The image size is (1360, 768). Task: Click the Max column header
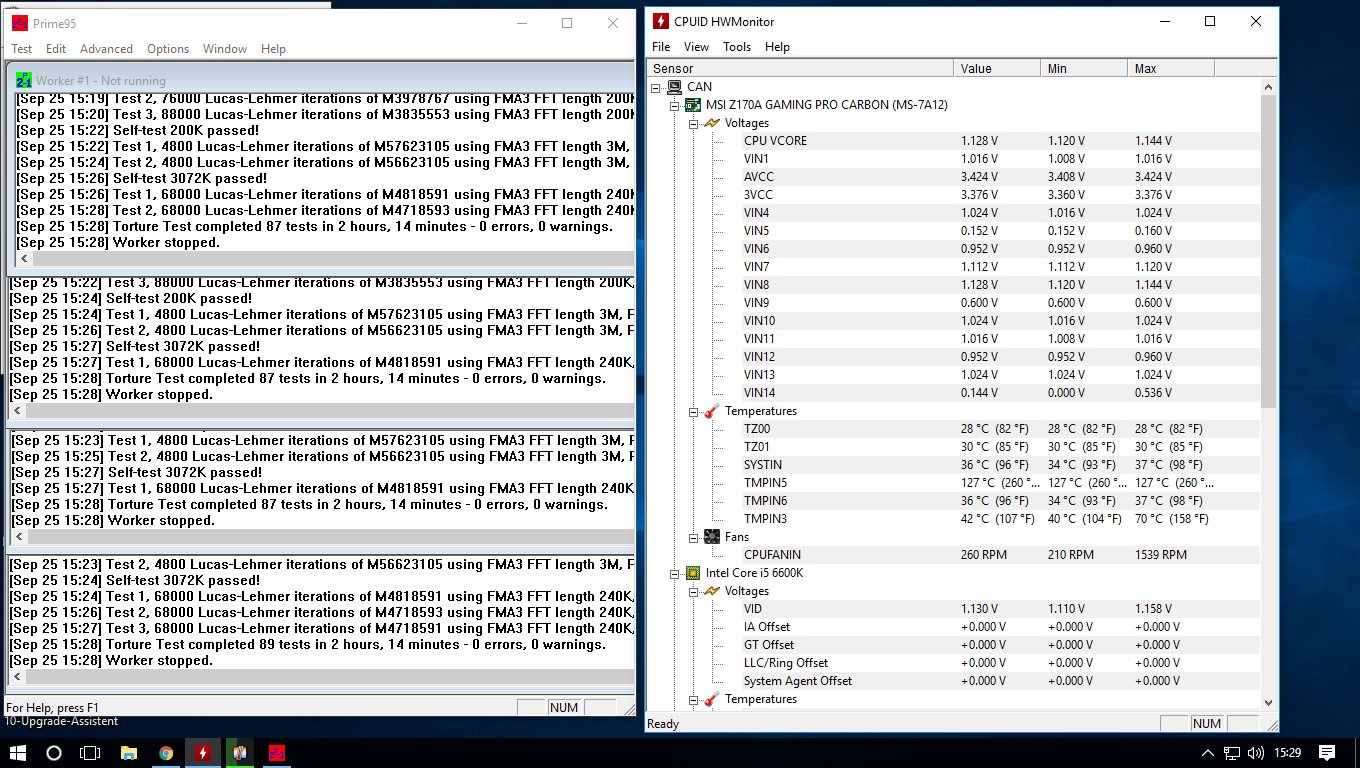1171,68
